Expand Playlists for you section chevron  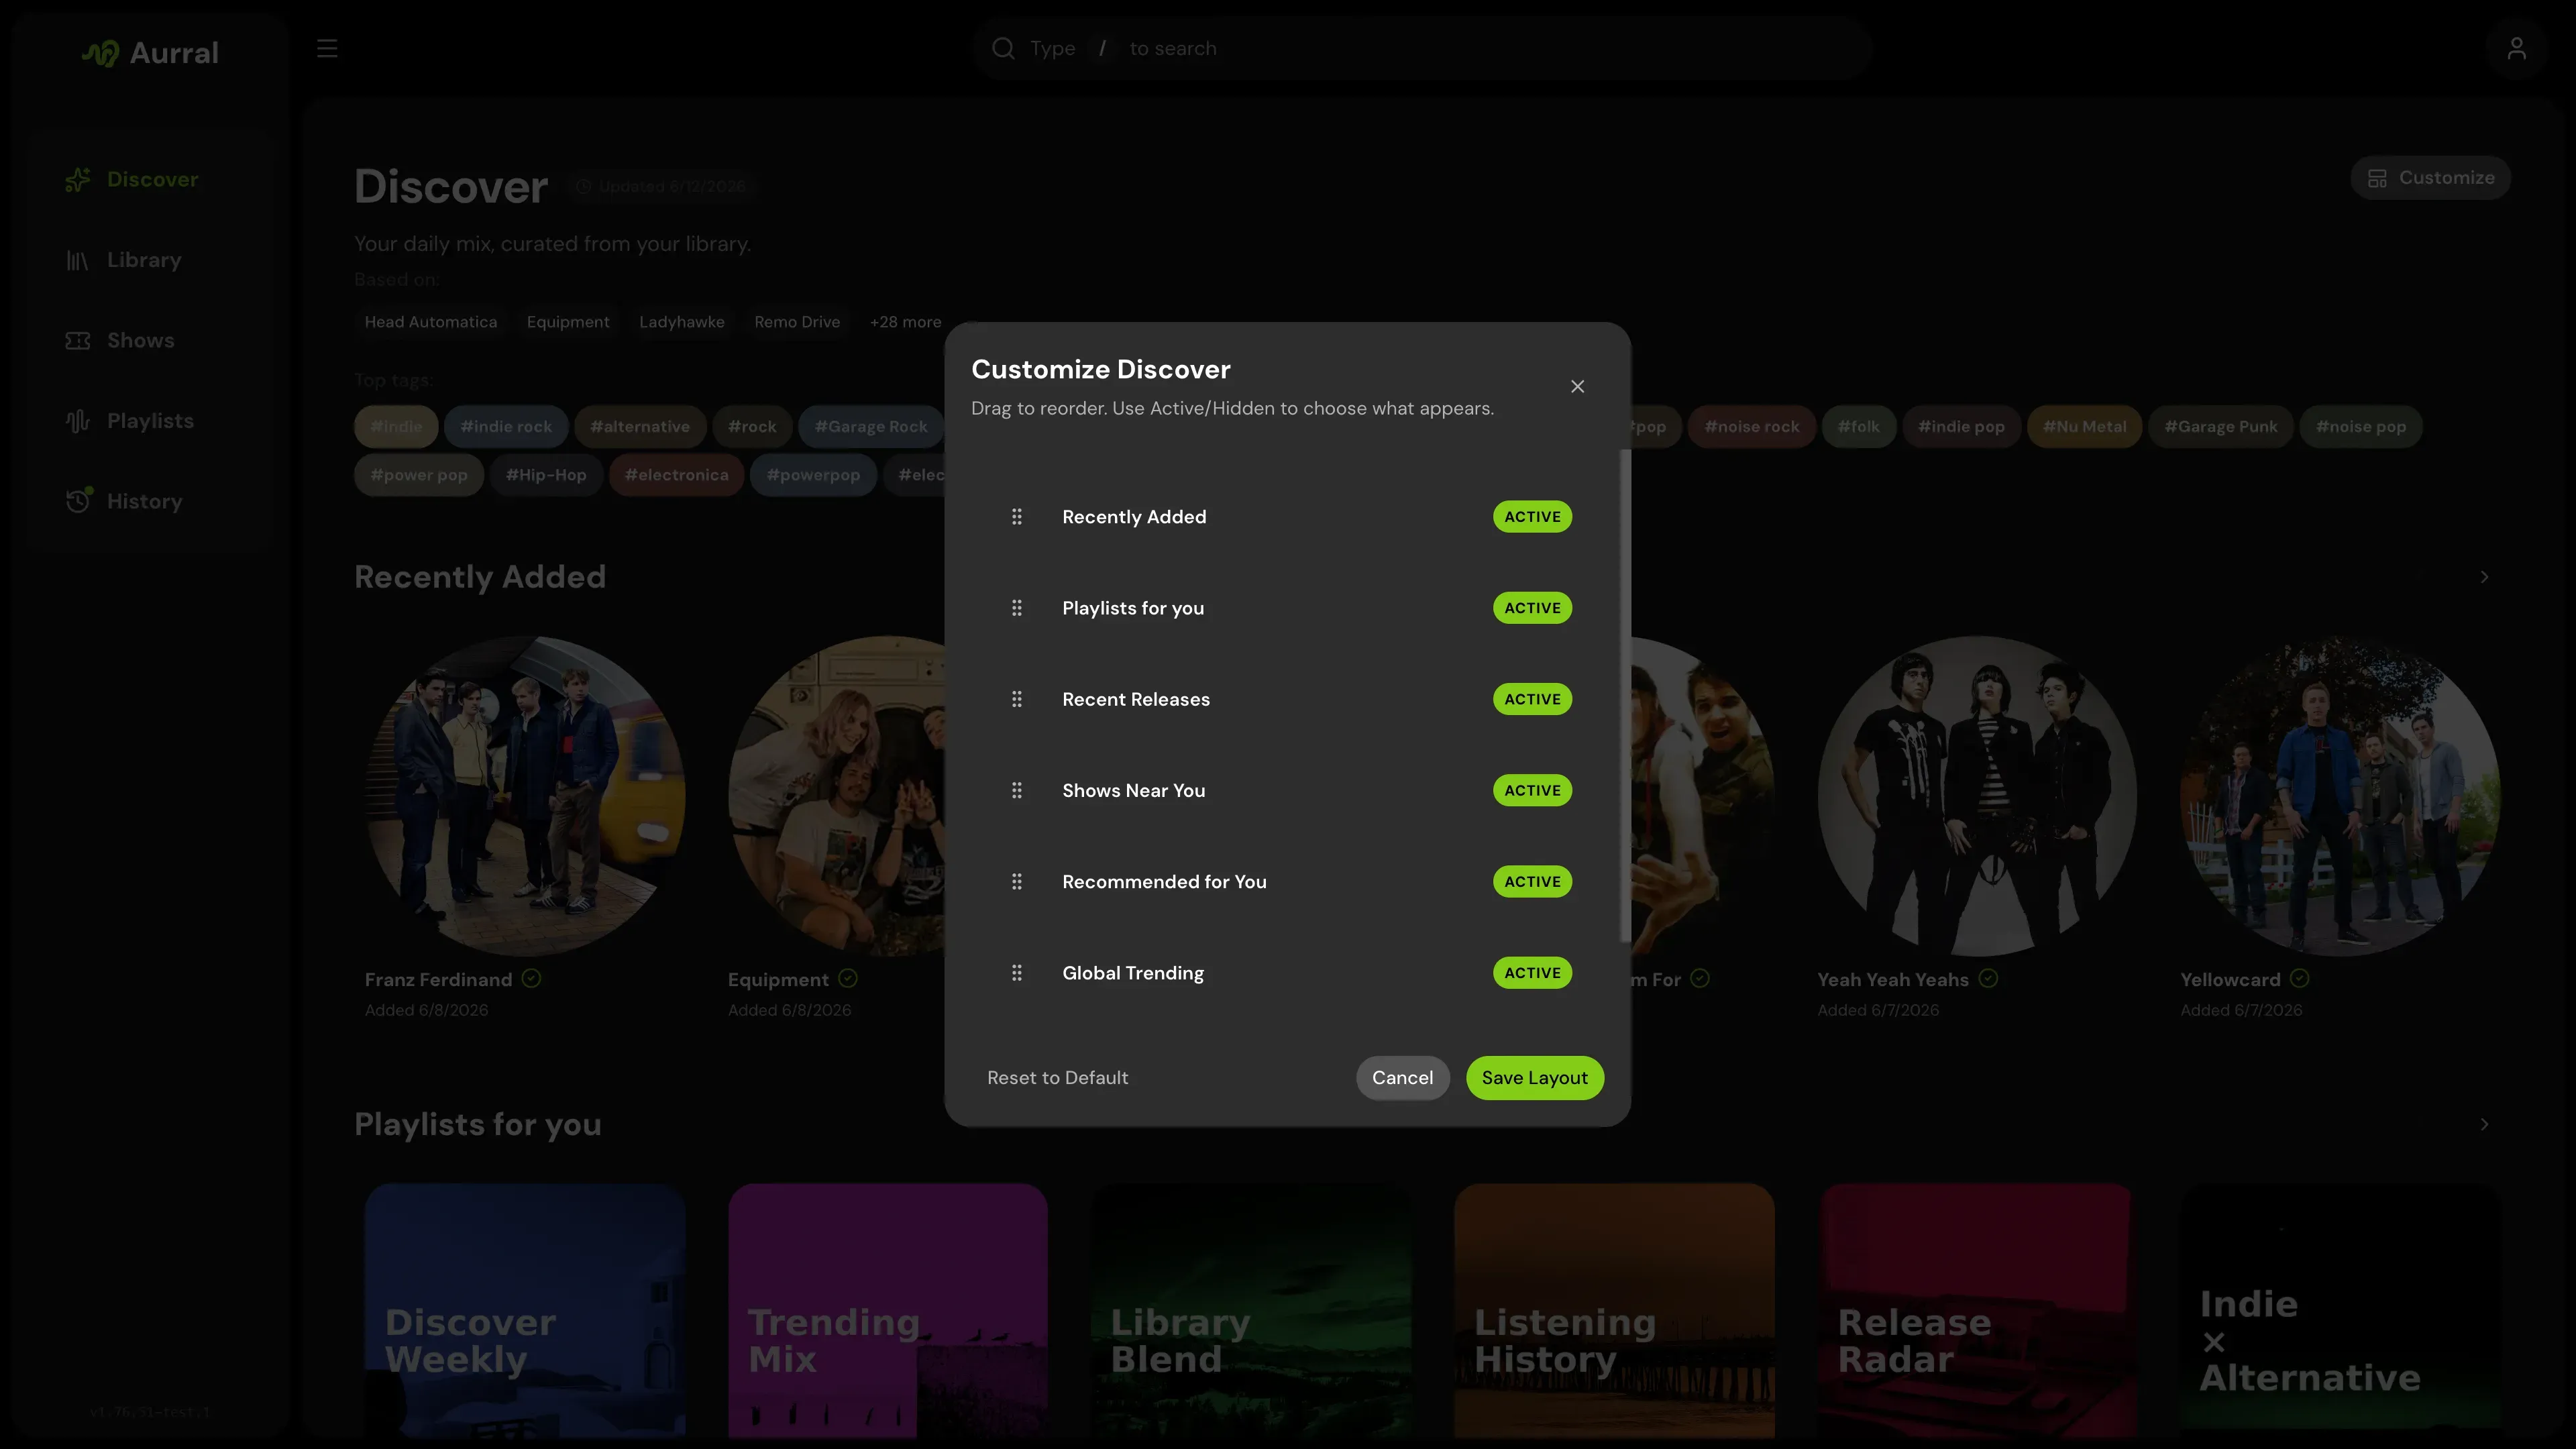tap(2484, 1125)
